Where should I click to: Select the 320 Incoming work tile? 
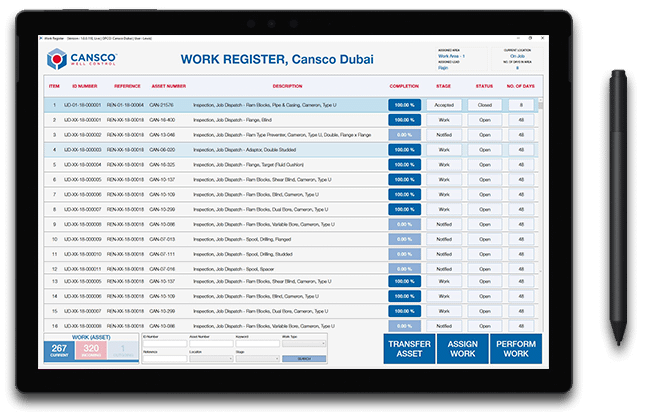click(x=91, y=350)
